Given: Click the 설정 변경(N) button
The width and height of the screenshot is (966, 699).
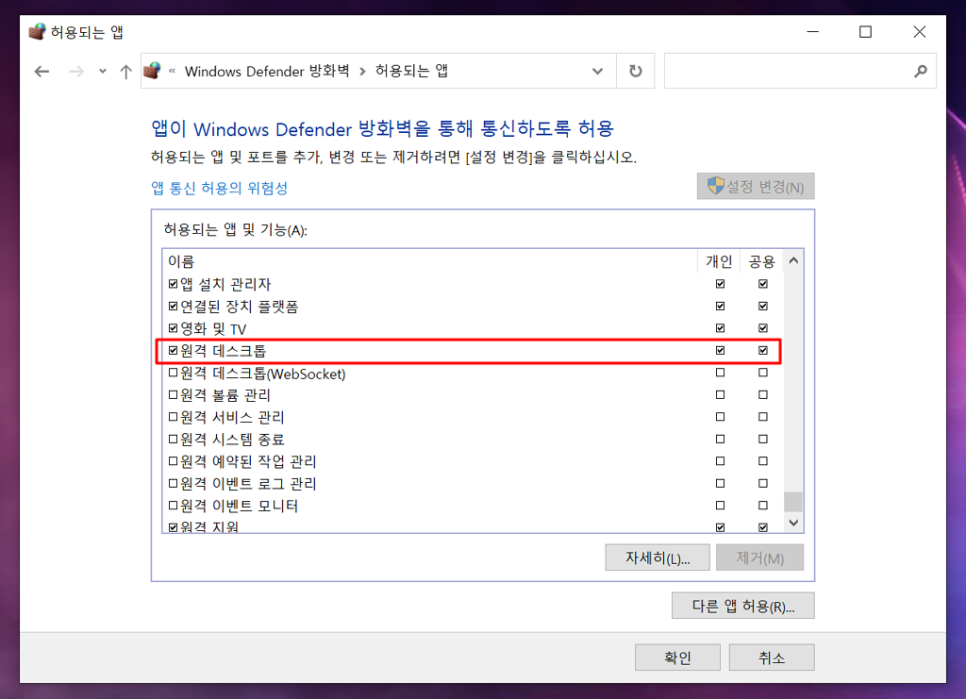Looking at the screenshot, I should point(755,186).
